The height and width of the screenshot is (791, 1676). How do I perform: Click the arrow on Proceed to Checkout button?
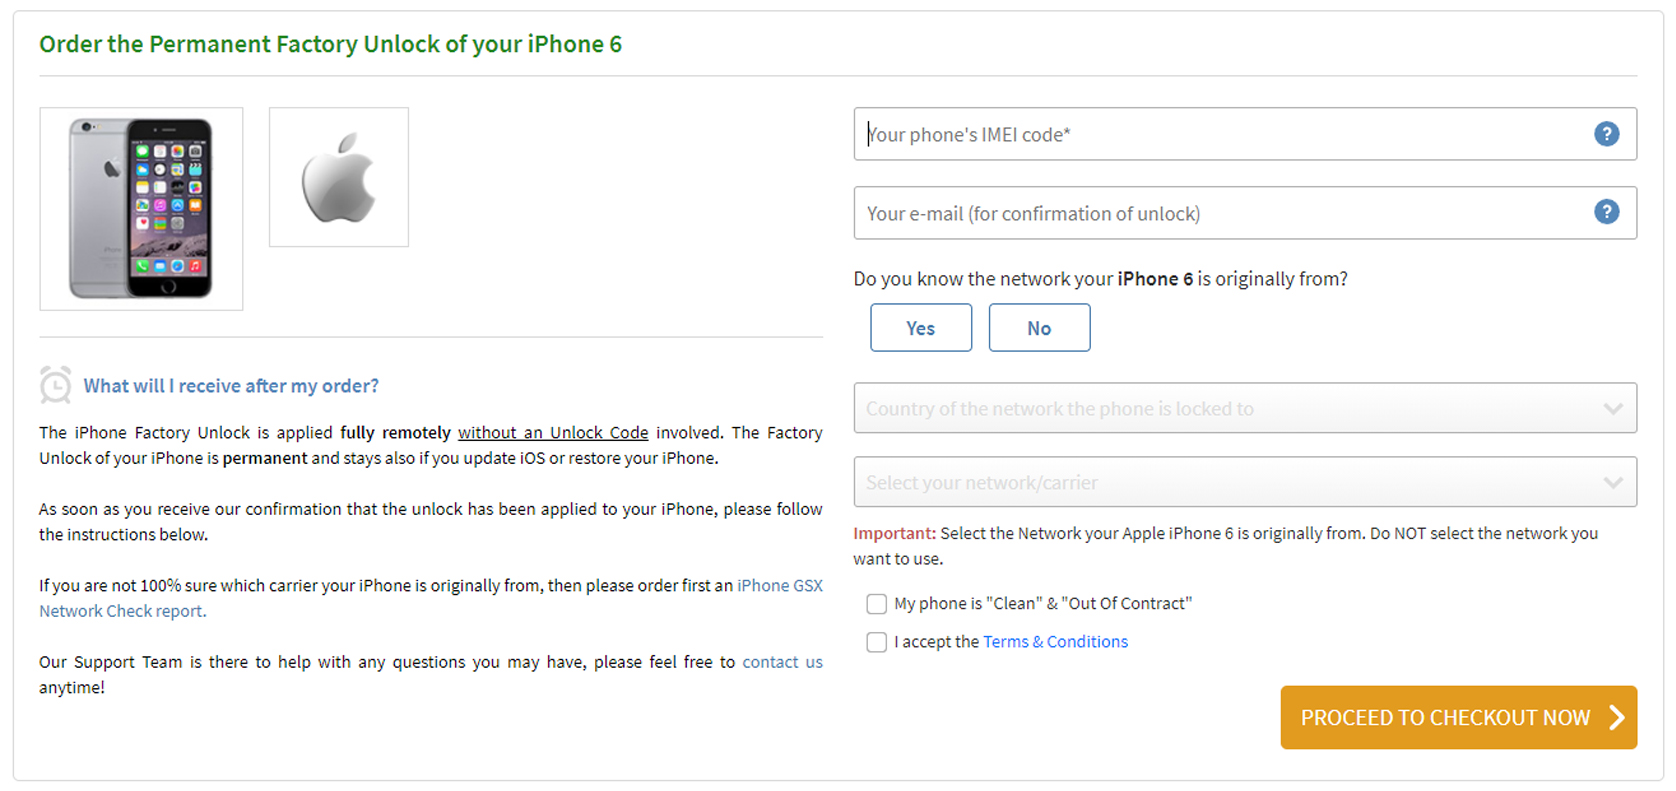(1616, 717)
